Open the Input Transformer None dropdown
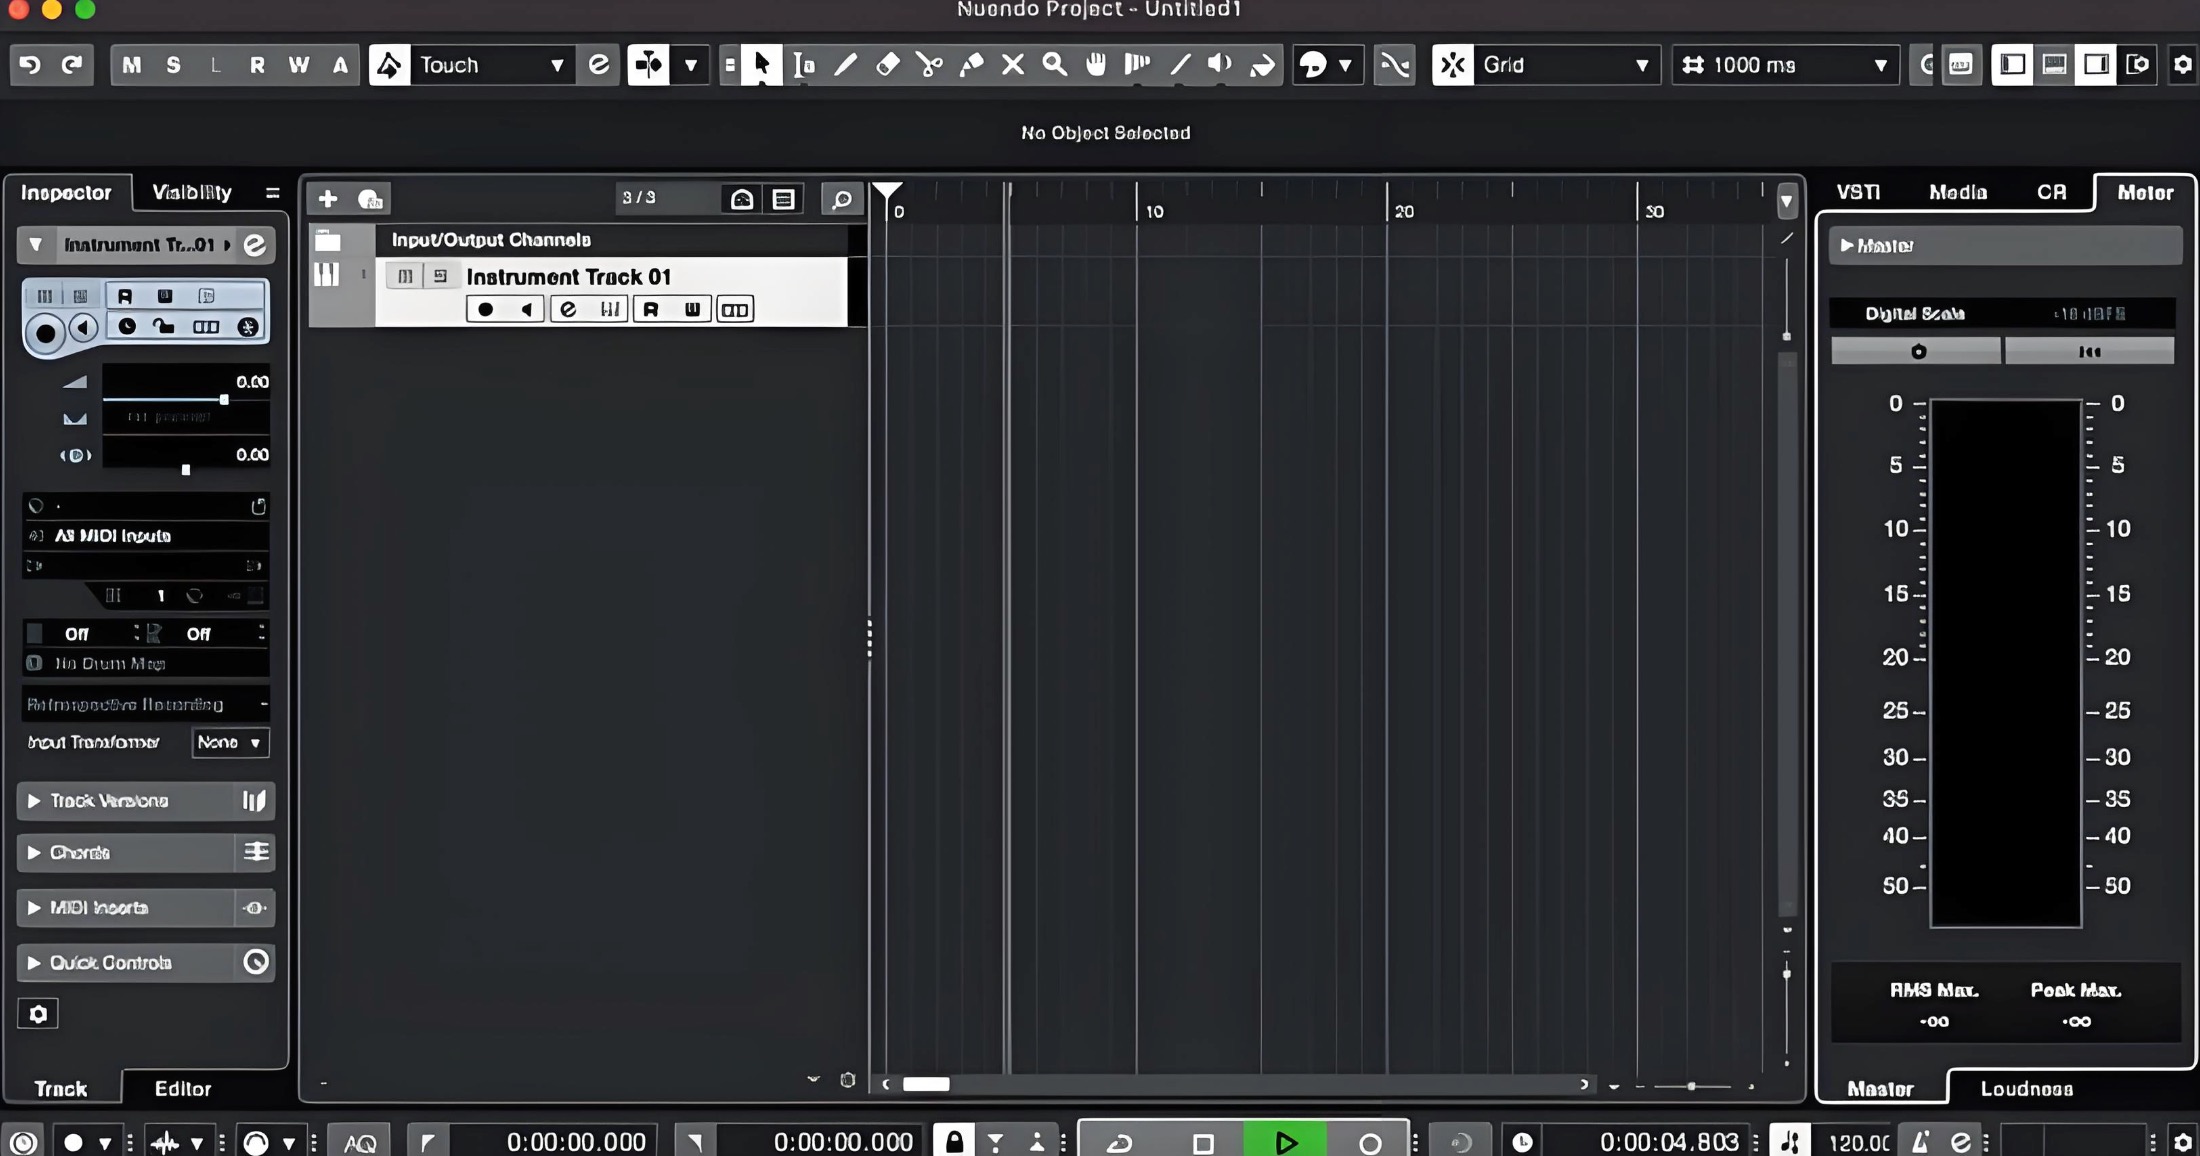The image size is (2200, 1156). 230,743
